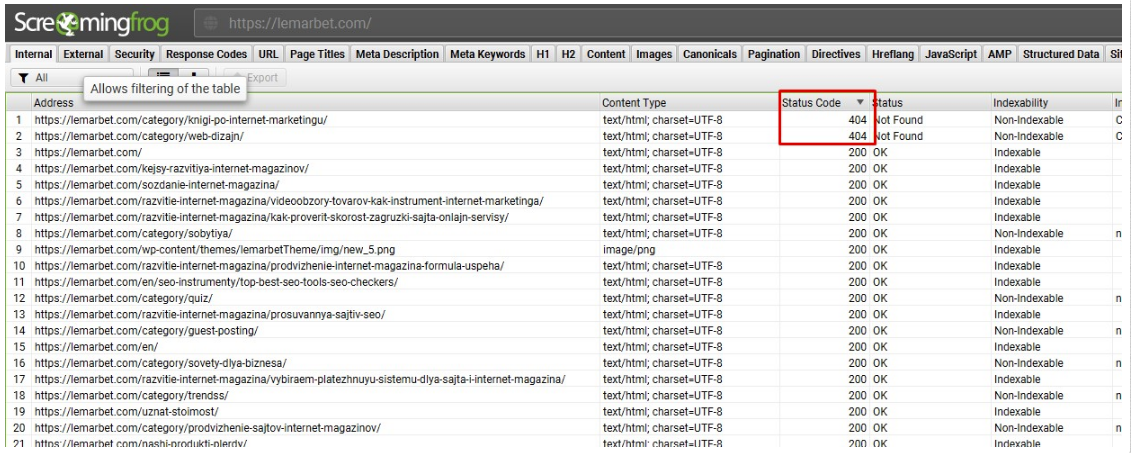Switch to the Images tab
Image resolution: width=1131 pixels, height=453 pixels.
[x=653, y=54]
